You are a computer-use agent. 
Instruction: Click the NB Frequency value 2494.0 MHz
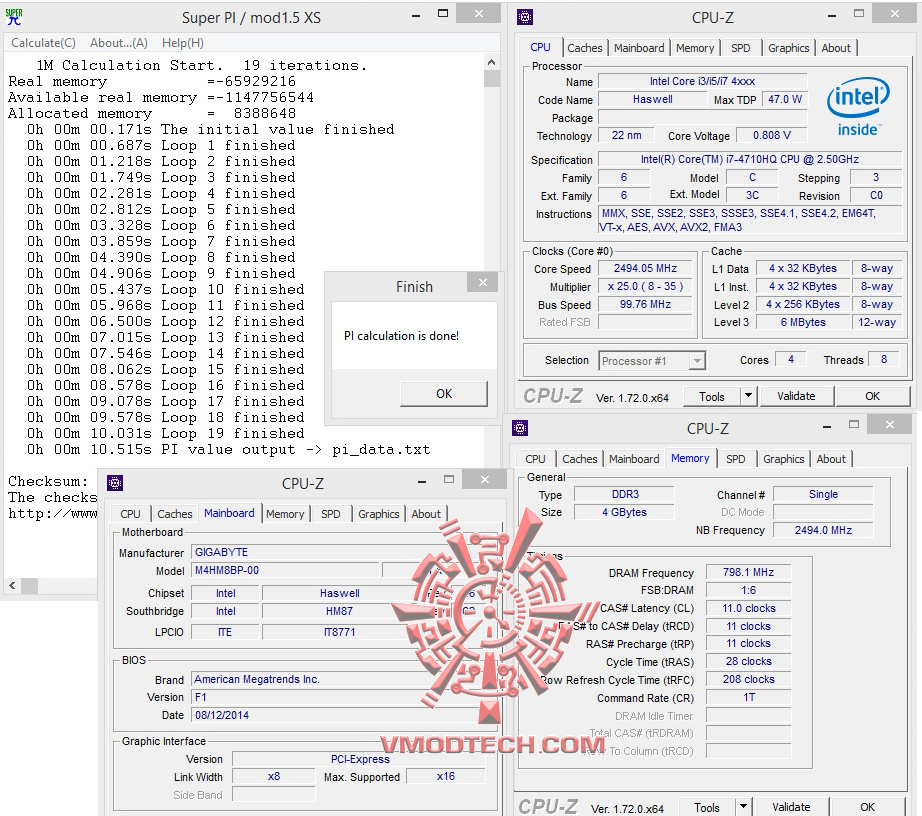tap(823, 530)
